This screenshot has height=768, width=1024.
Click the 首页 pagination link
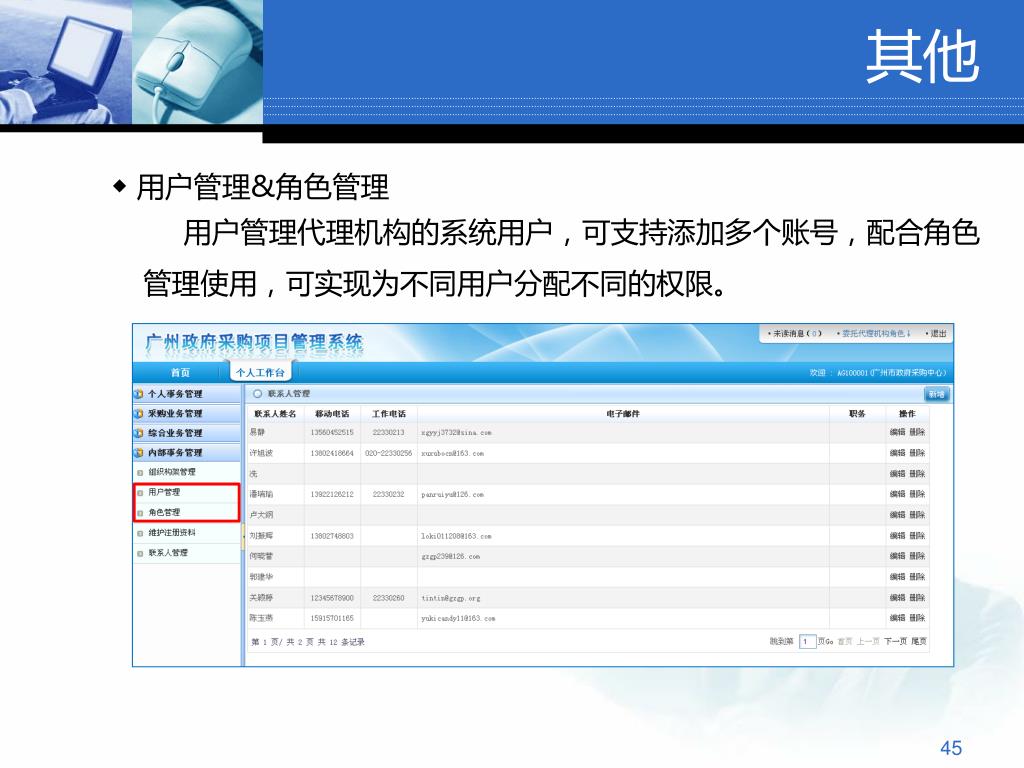pos(844,641)
